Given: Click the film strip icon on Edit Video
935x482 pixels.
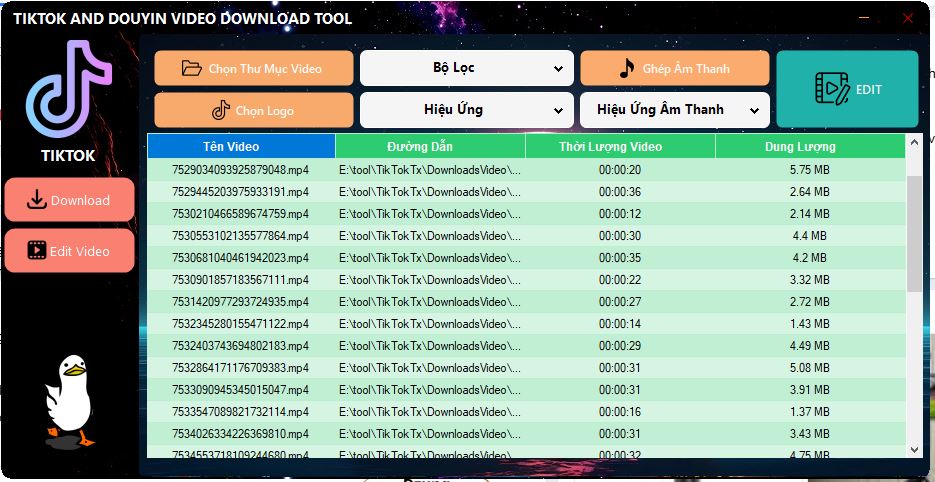Looking at the screenshot, I should coord(37,251).
